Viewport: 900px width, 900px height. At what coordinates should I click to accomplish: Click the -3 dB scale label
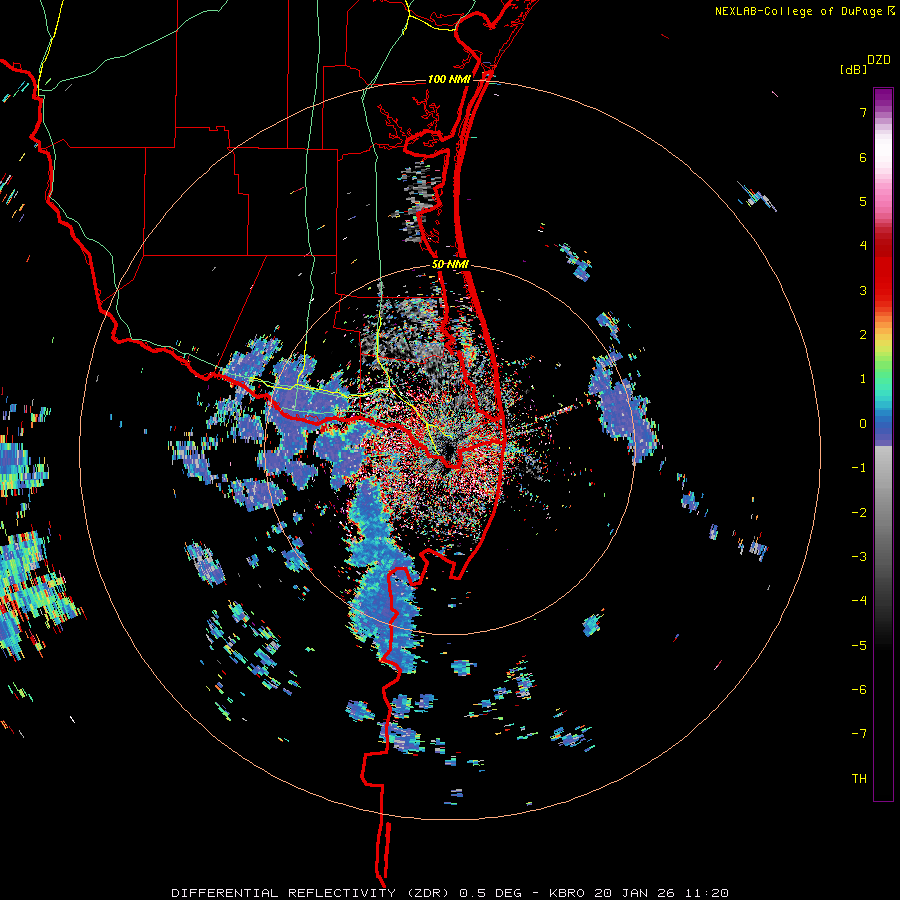859,557
